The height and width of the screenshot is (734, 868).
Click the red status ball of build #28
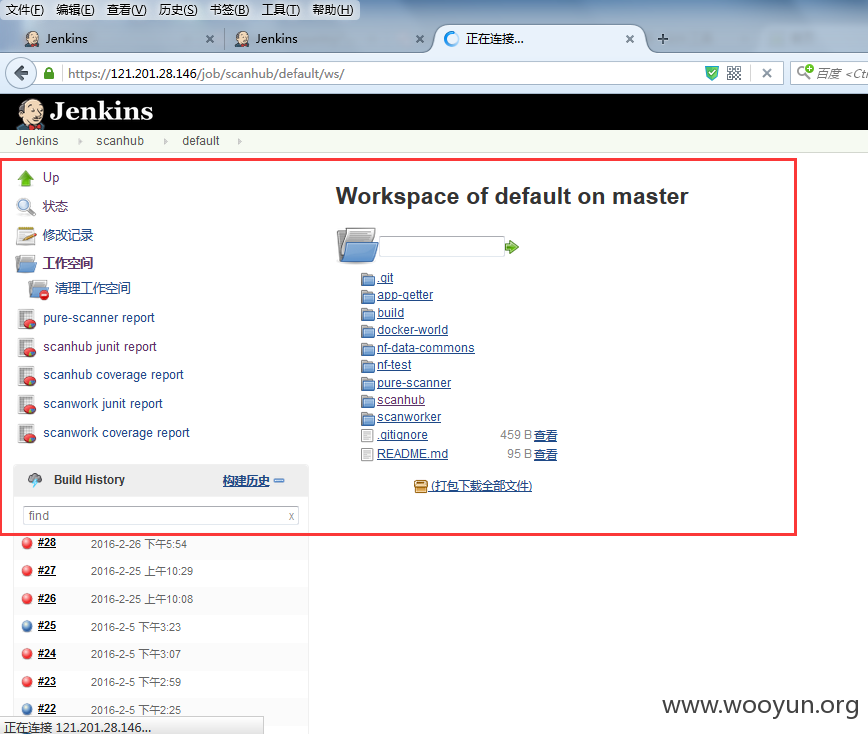coord(27,543)
